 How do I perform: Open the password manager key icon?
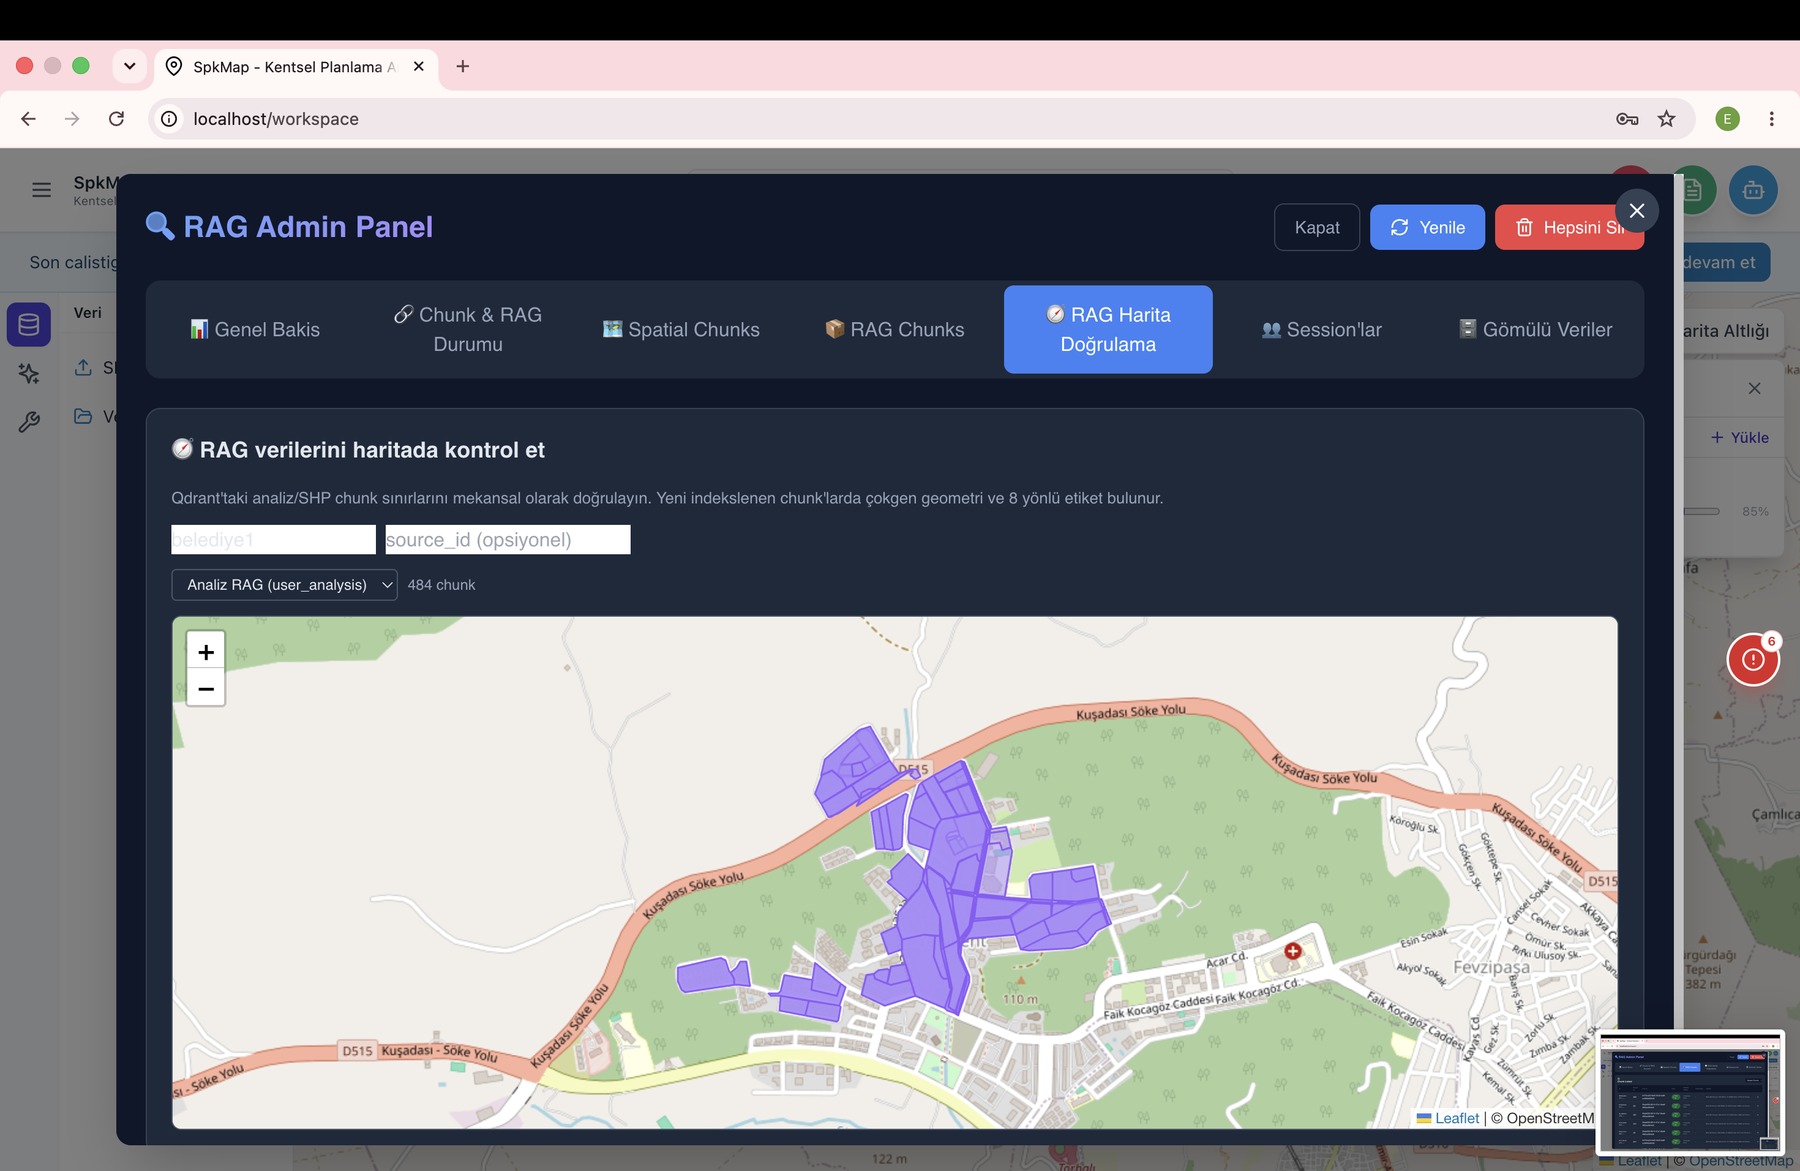(x=1627, y=119)
